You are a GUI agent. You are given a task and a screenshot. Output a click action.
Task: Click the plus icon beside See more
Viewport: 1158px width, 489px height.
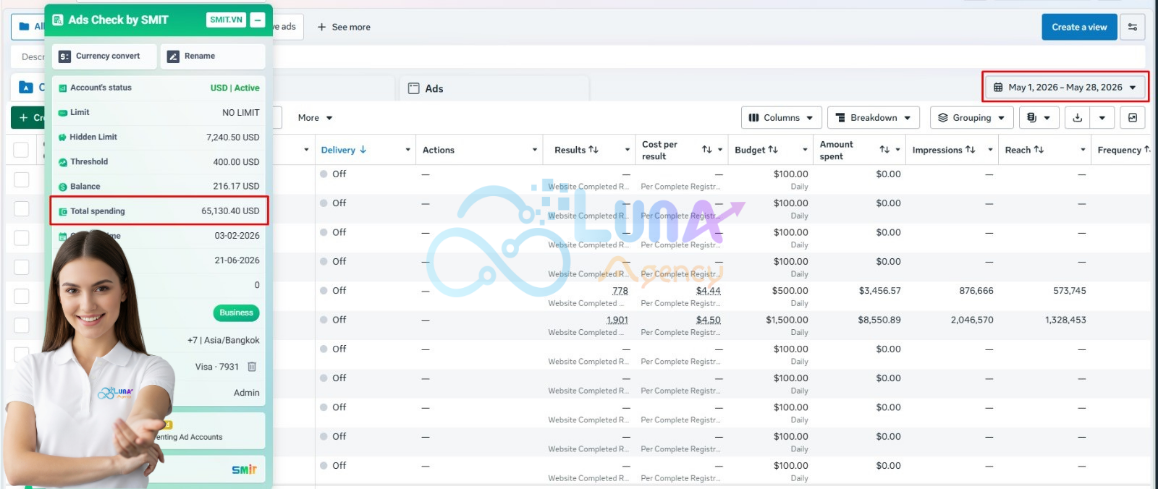pos(321,27)
